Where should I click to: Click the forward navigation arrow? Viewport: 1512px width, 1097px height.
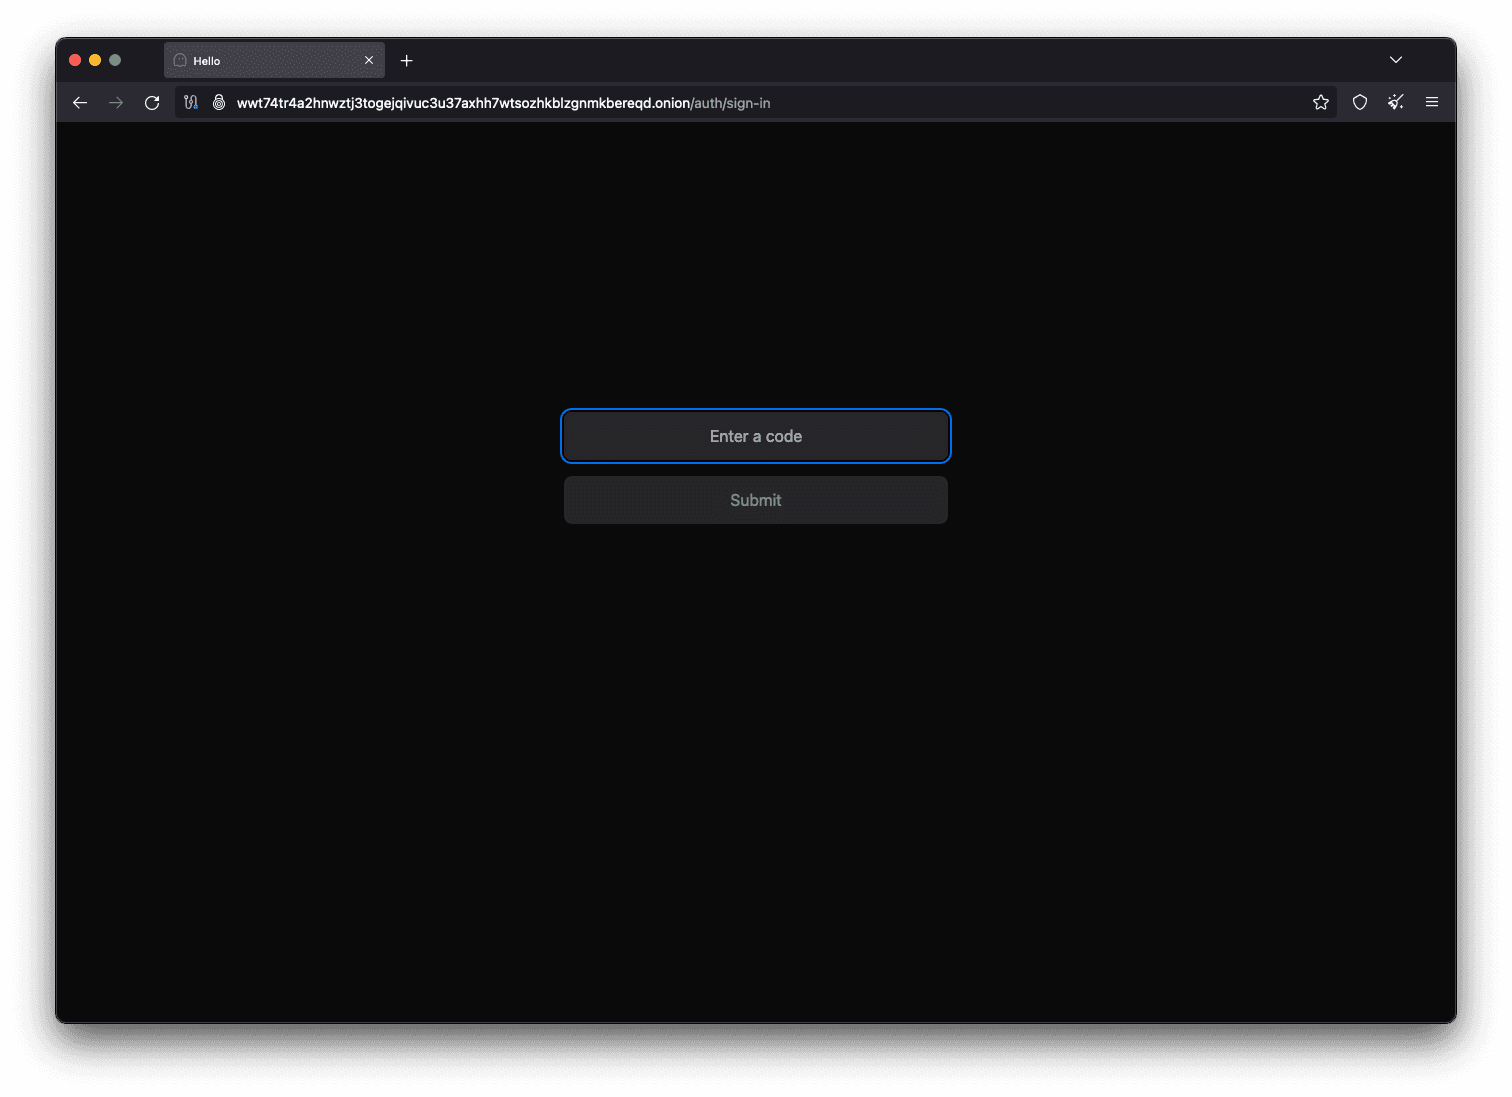116,103
